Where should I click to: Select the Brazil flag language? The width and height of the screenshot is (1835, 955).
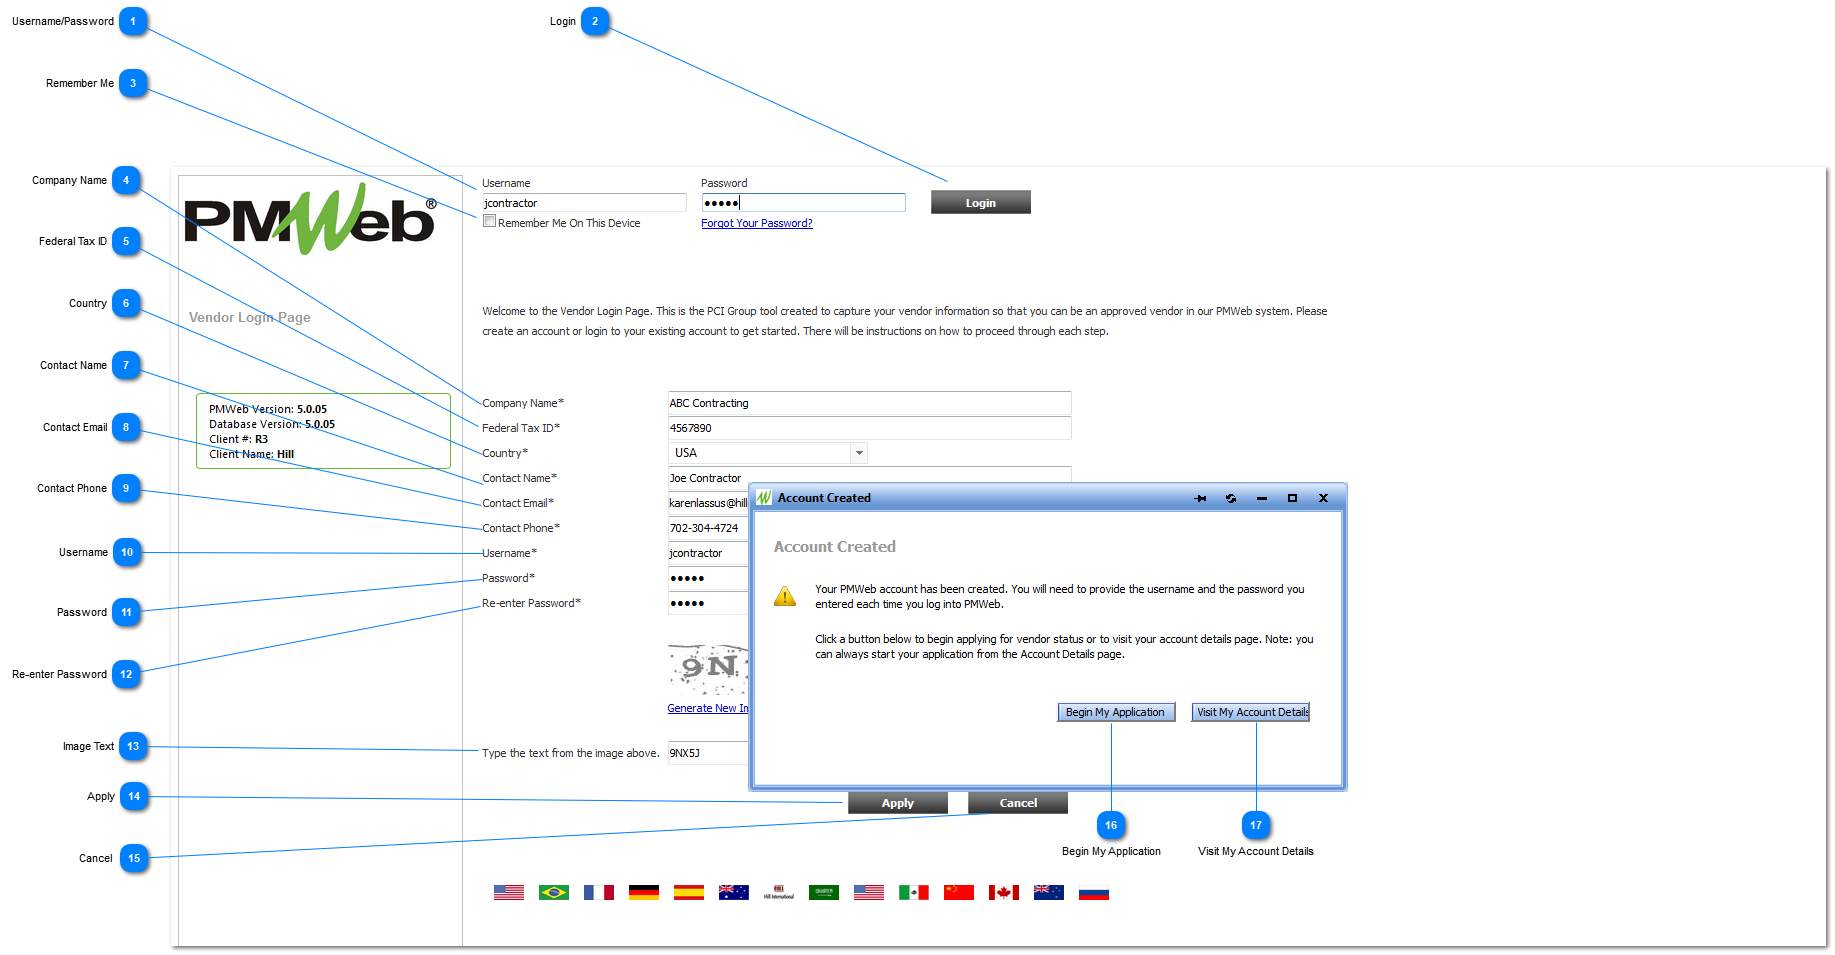click(553, 892)
